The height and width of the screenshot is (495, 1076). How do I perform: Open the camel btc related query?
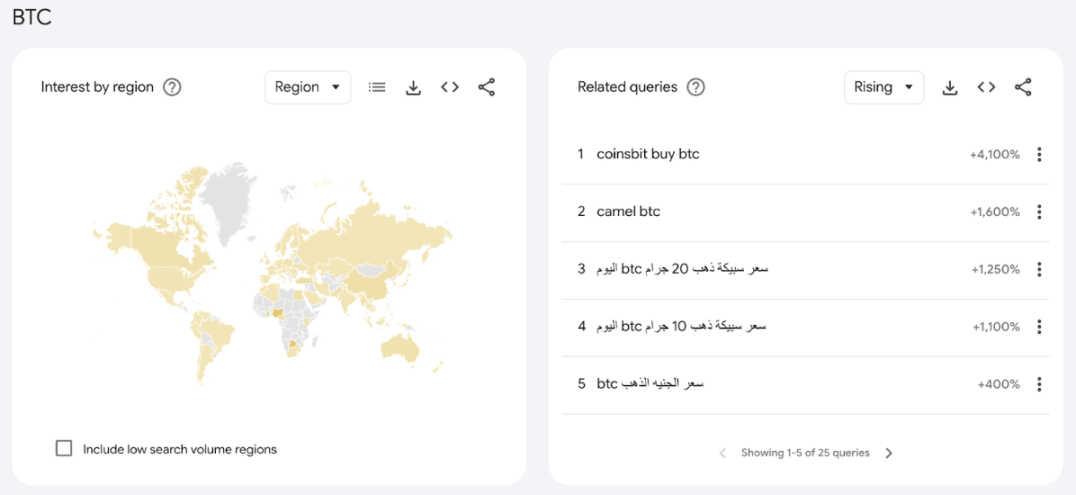tap(628, 212)
